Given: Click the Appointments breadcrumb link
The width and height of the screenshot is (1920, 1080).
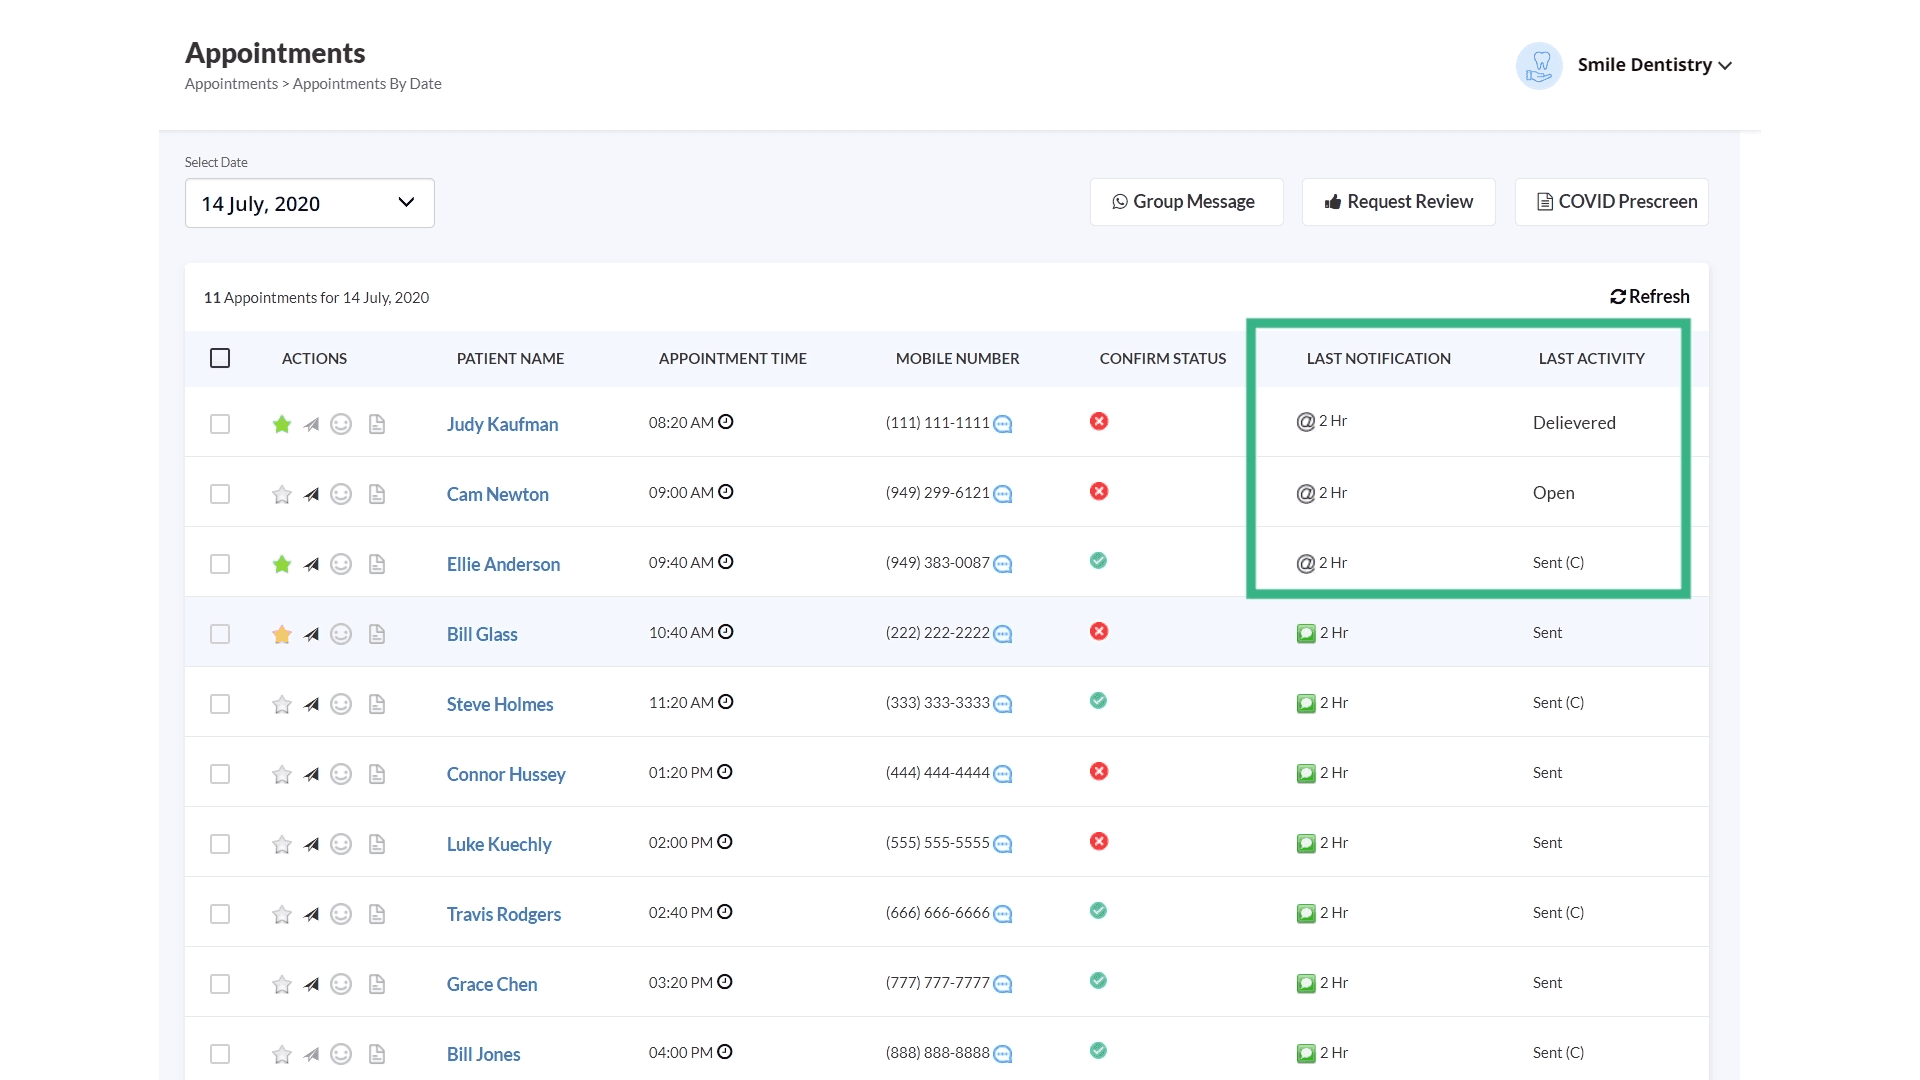Looking at the screenshot, I should (x=231, y=84).
